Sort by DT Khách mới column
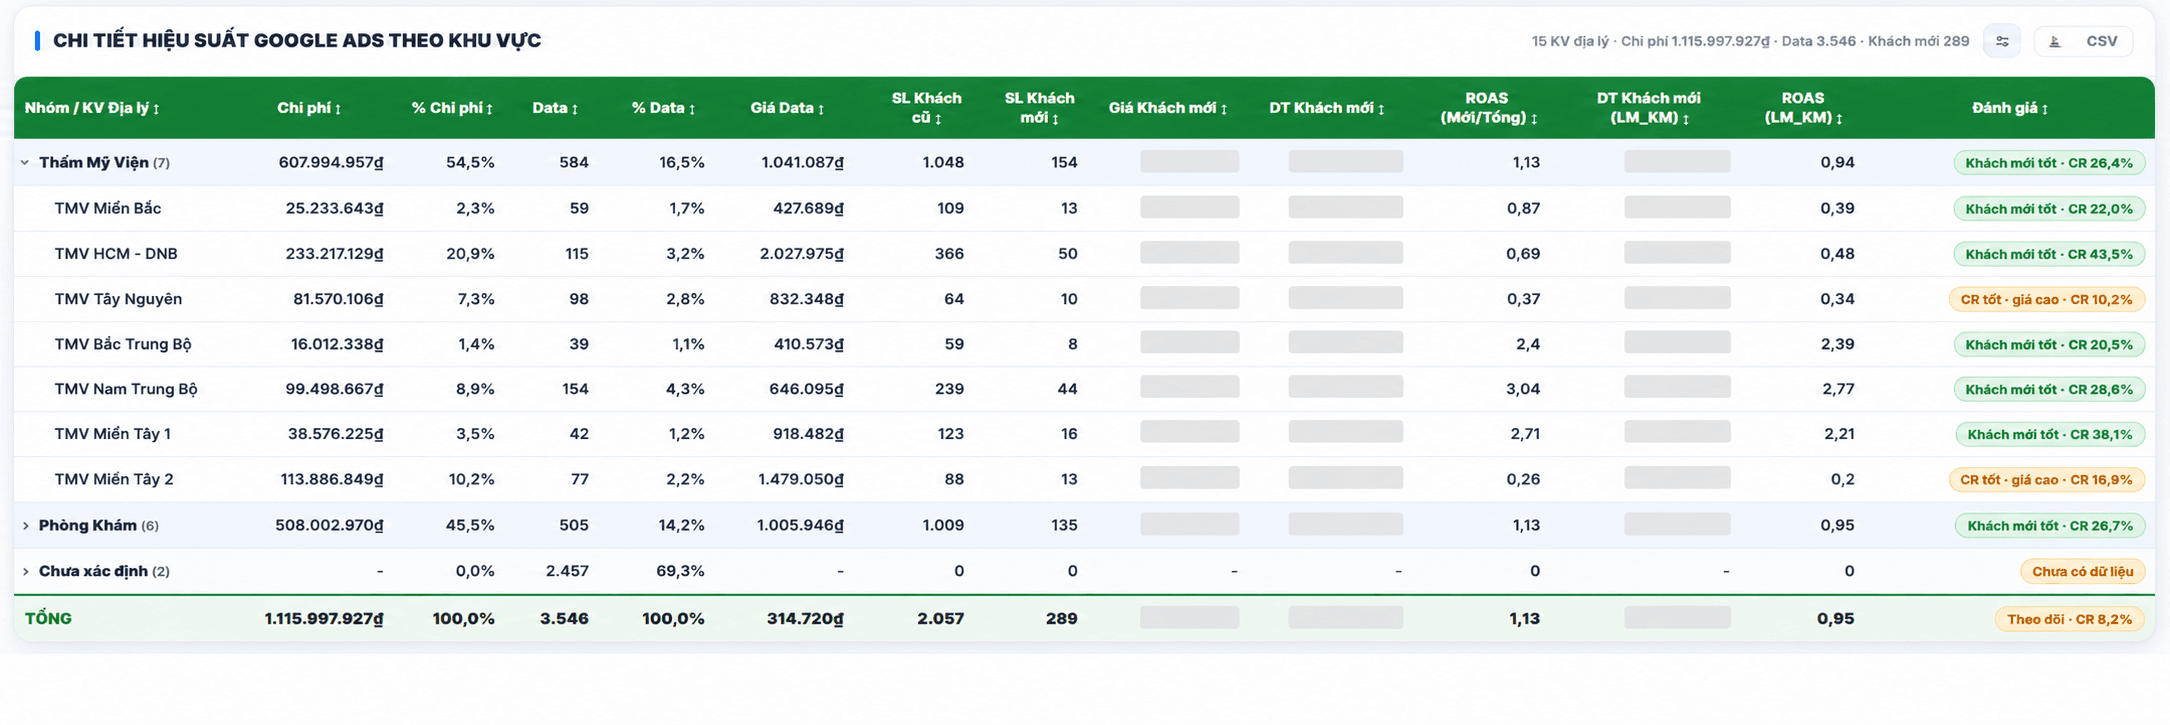The image size is (2170, 725). [x=1327, y=108]
